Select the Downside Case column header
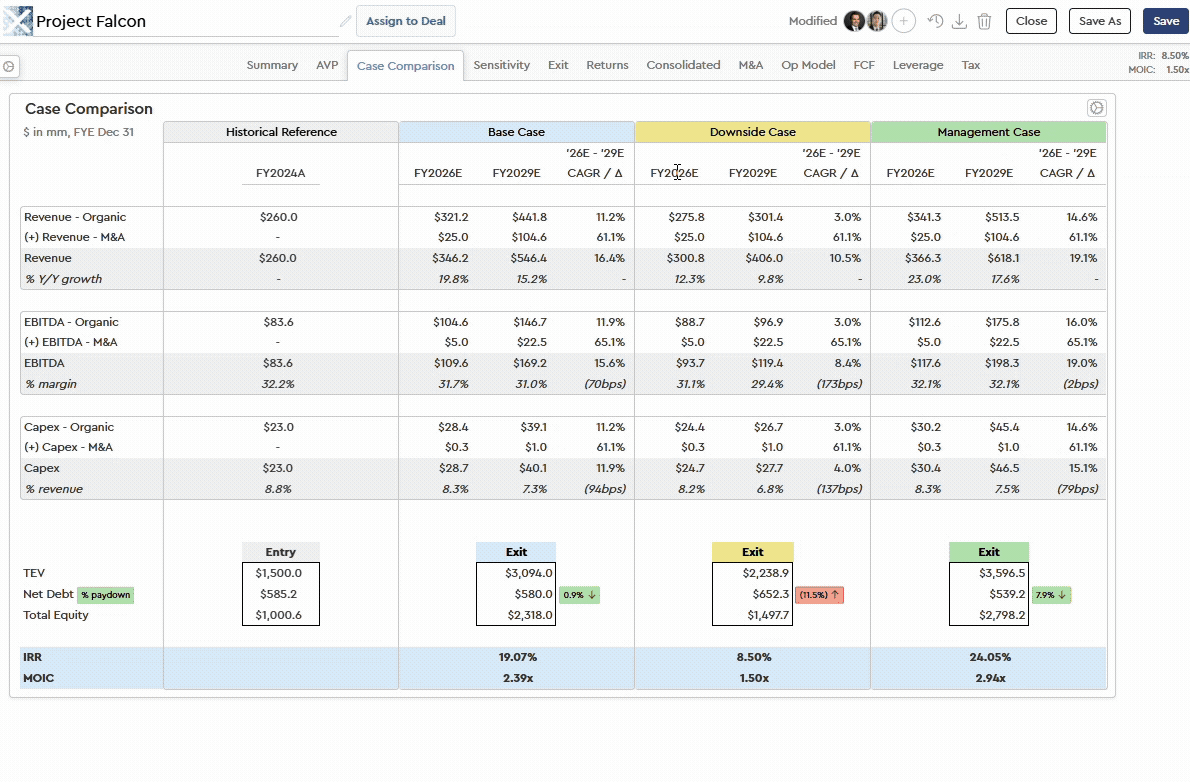The width and height of the screenshot is (1190, 782). coord(752,132)
